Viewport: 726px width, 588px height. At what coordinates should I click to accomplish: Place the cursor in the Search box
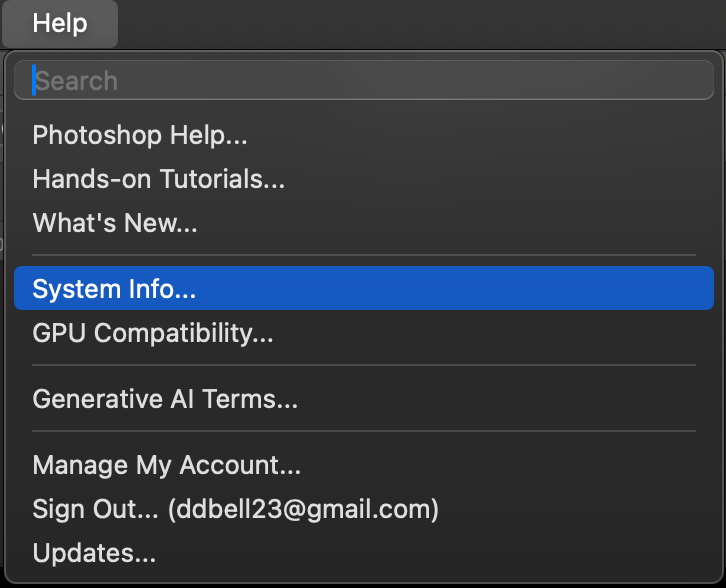[x=363, y=81]
